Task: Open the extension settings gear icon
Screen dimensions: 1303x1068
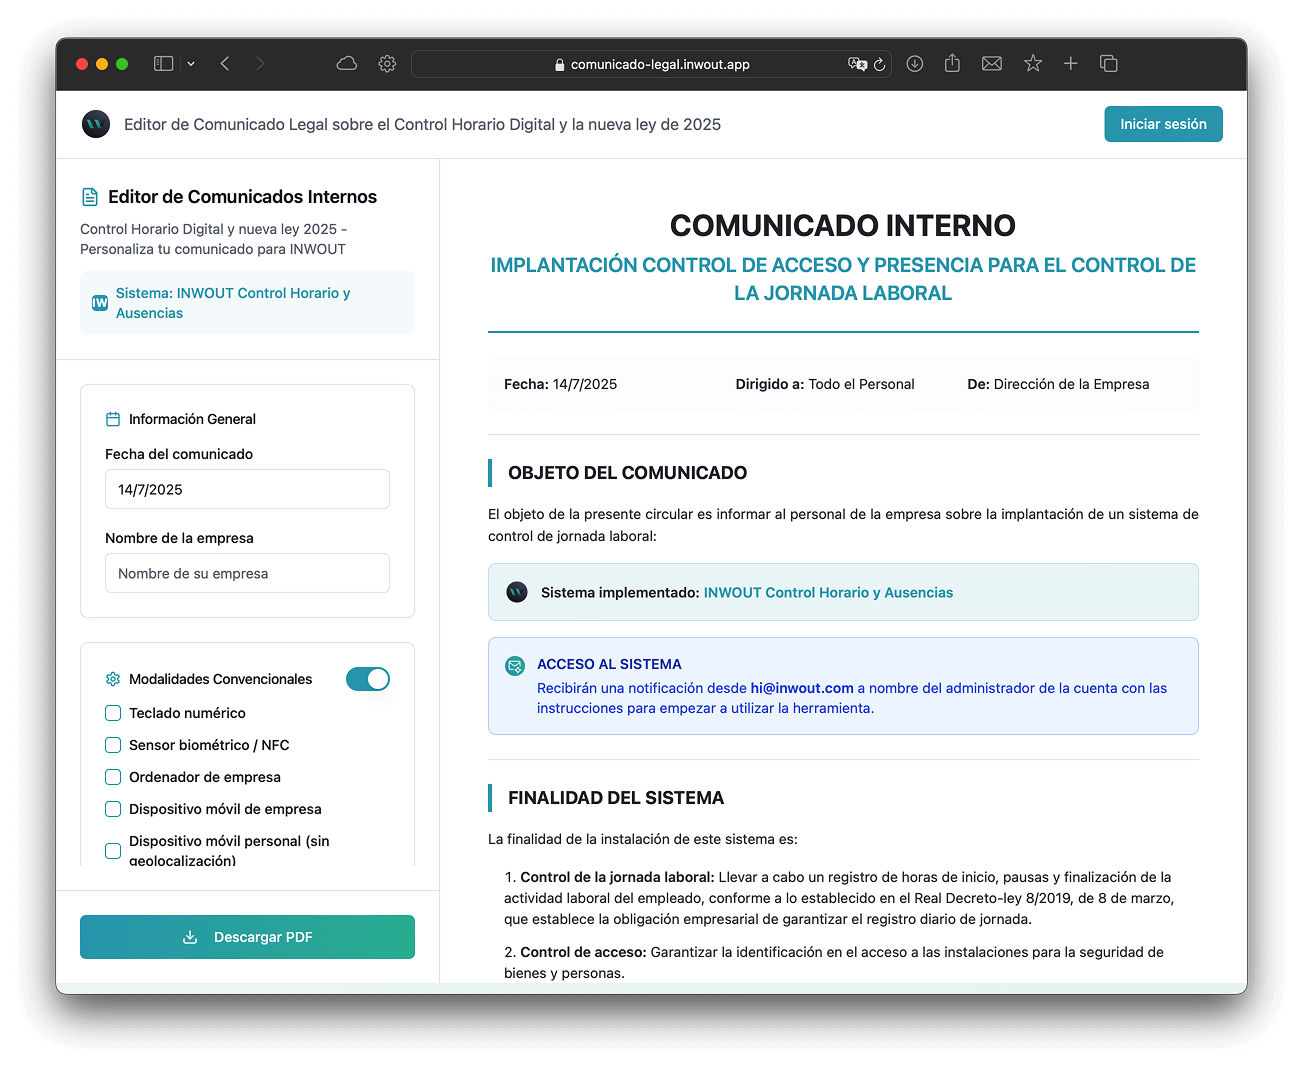Action: (387, 64)
